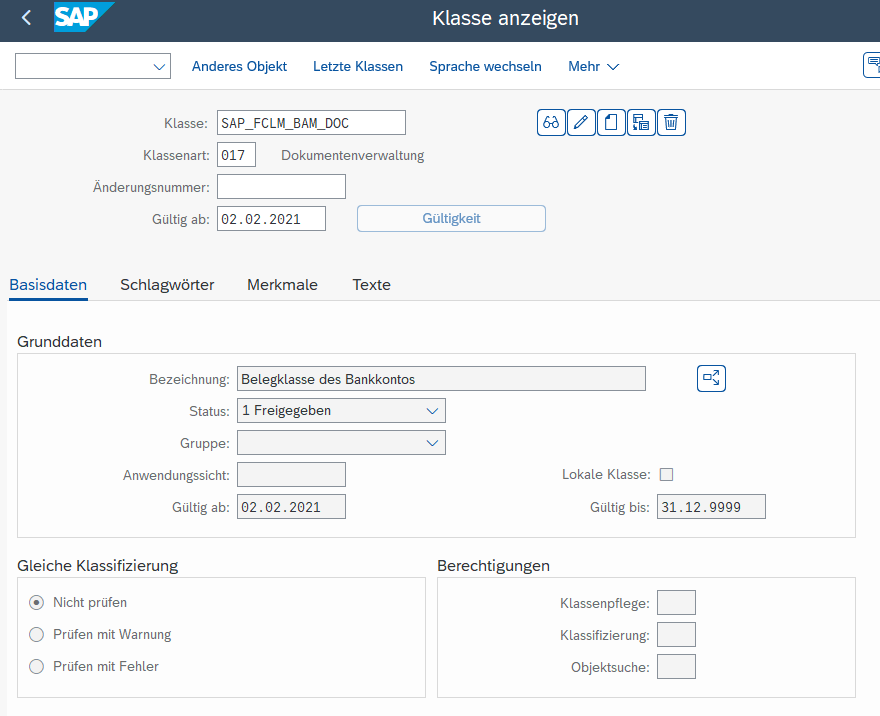
Task: Click into the Änderungsnummer input field
Action: [281, 187]
